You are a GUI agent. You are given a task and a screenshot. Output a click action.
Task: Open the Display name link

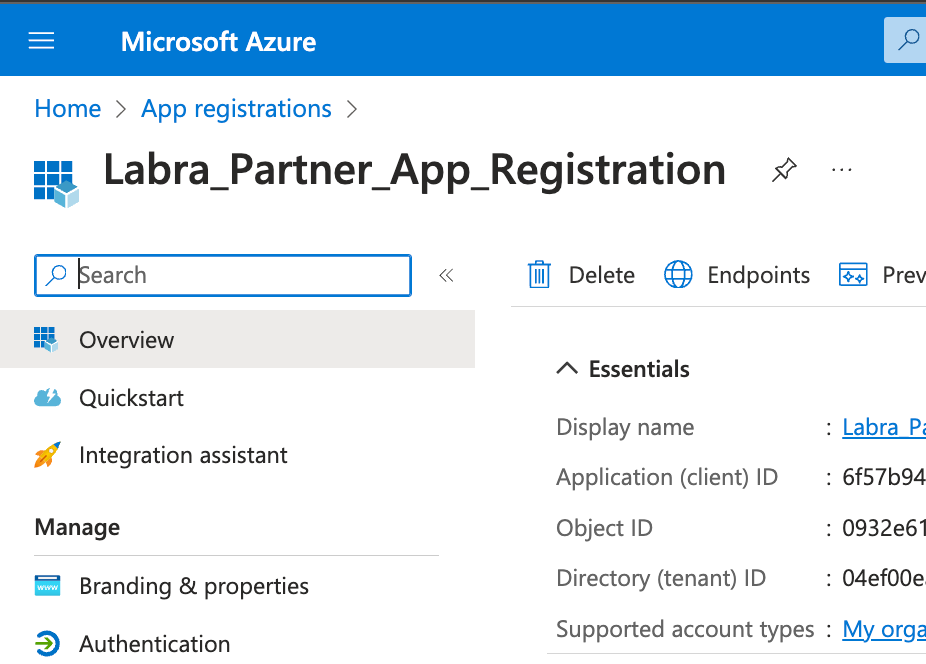(x=884, y=427)
